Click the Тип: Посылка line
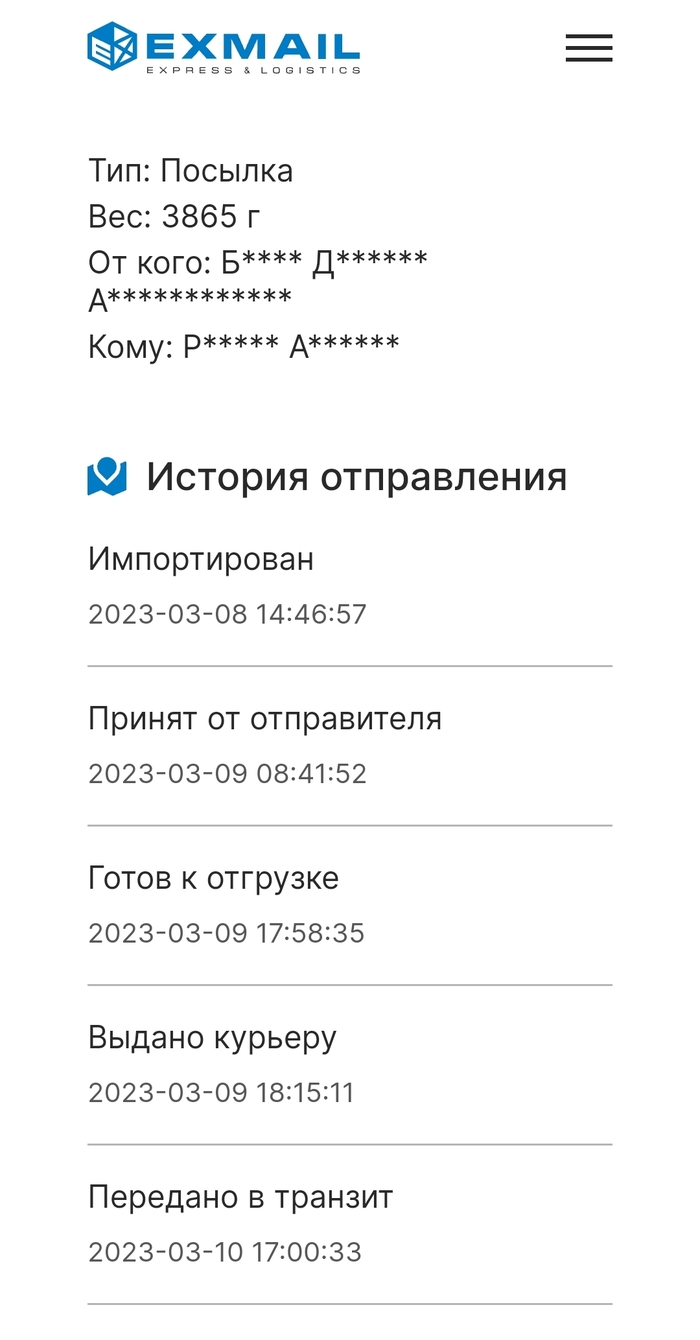Image resolution: width=700 pixels, height=1340 pixels. tap(191, 171)
